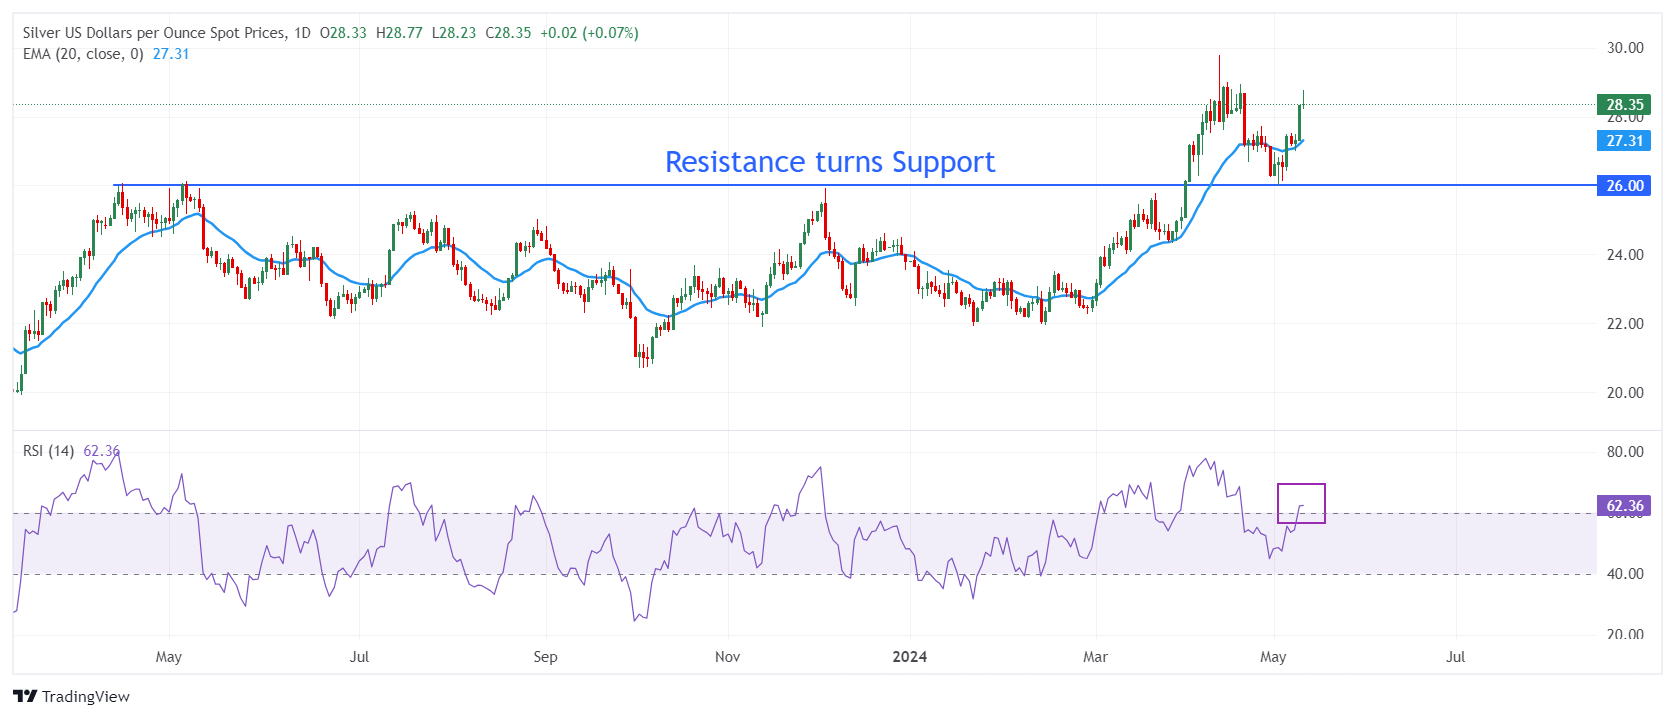Click the TradingView logo icon

coord(25,697)
